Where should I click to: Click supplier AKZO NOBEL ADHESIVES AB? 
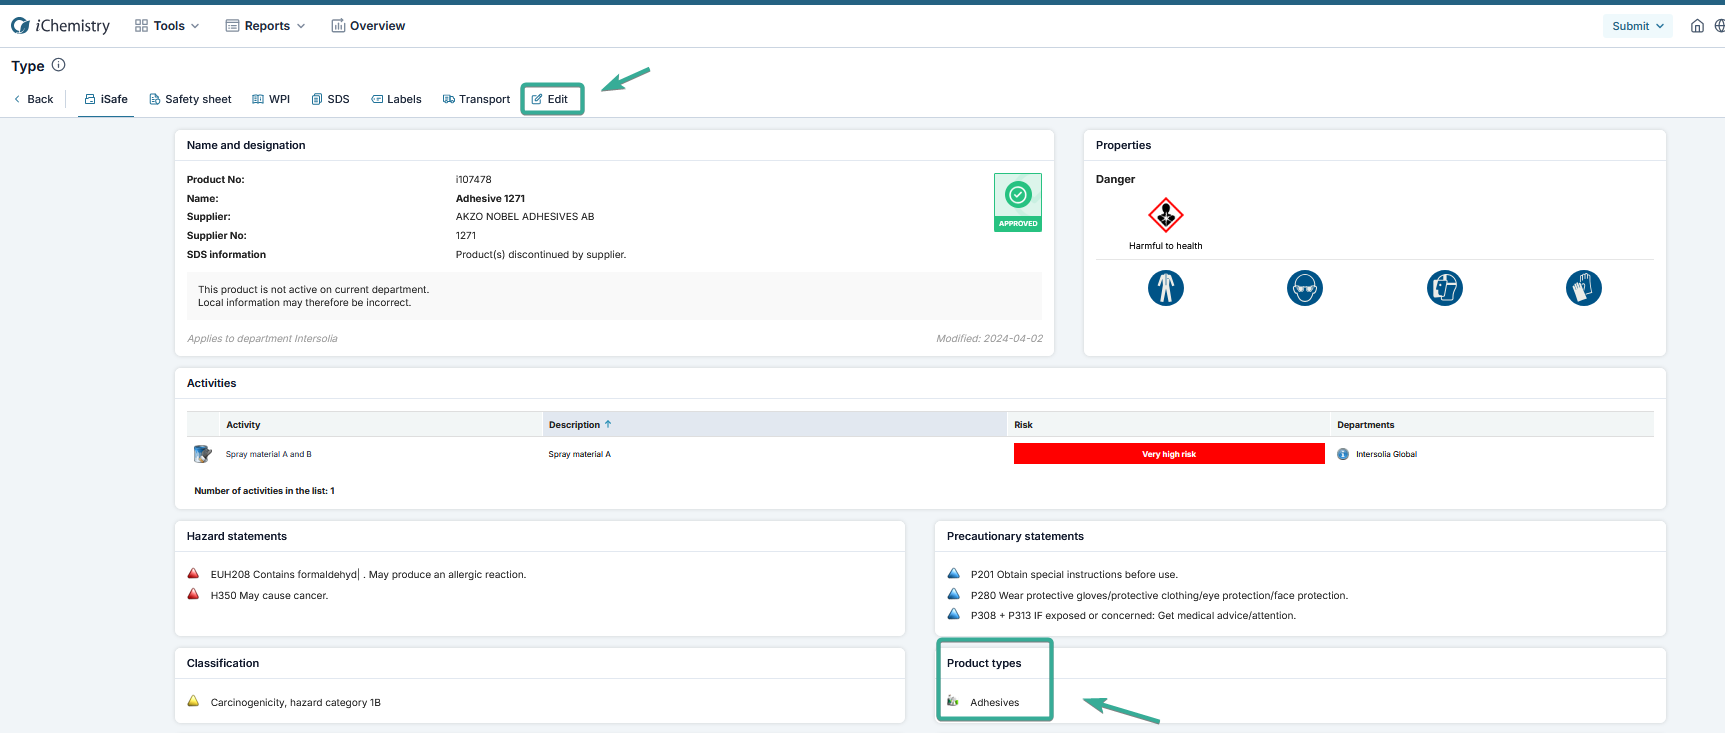point(525,217)
